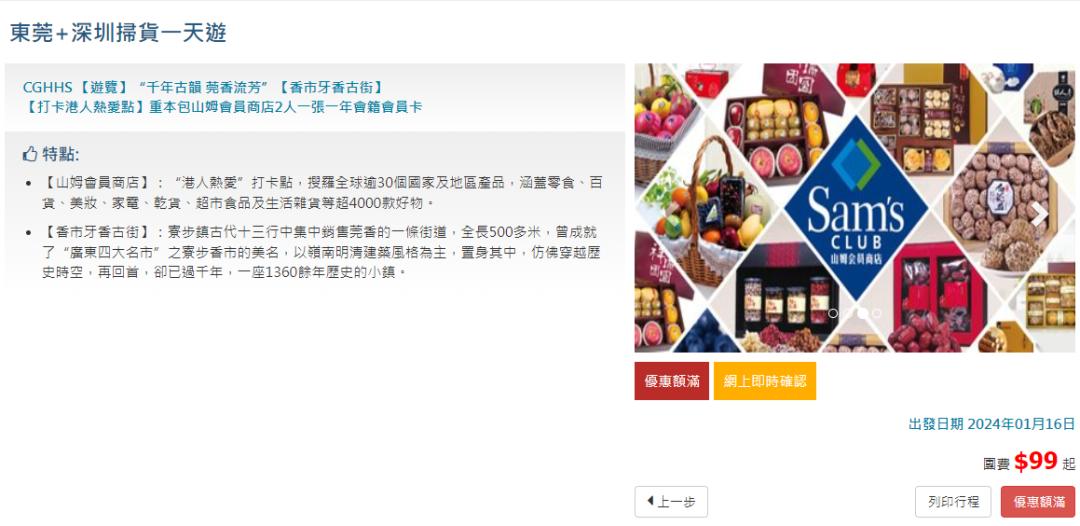Click the 列印行程 print itinerary button
This screenshot has width=1080, height=526.
[953, 502]
